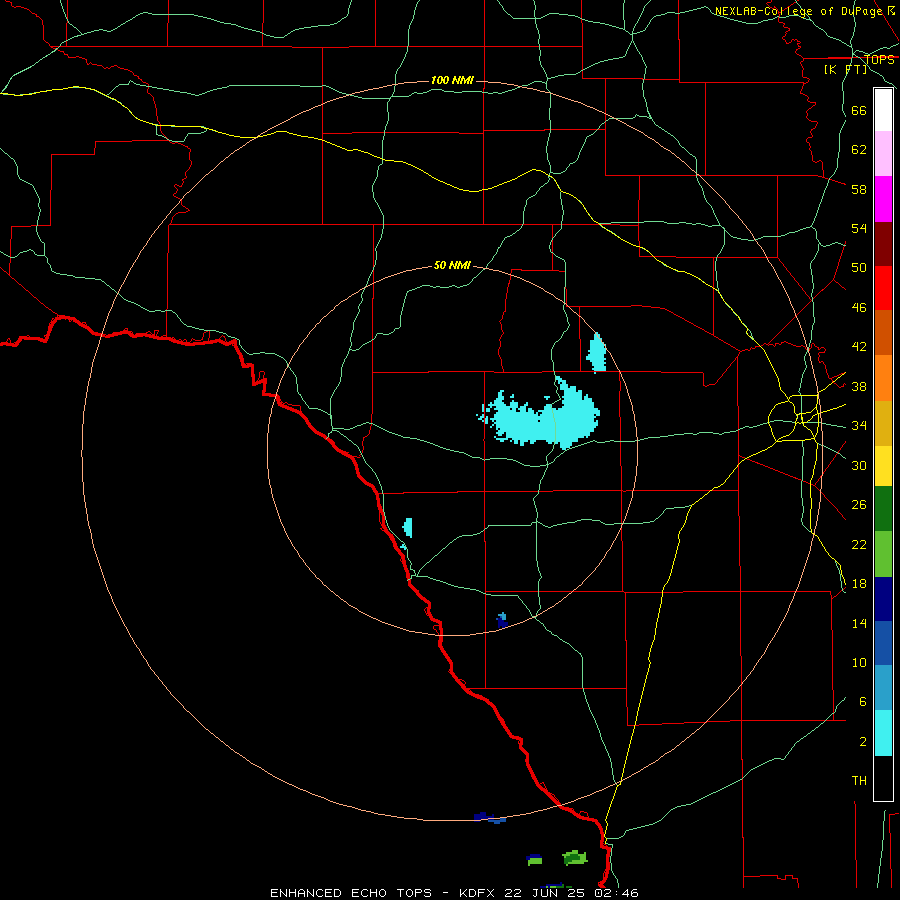The width and height of the screenshot is (900, 900).
Task: Click the 50 NMI range ring label
Action: (x=452, y=265)
